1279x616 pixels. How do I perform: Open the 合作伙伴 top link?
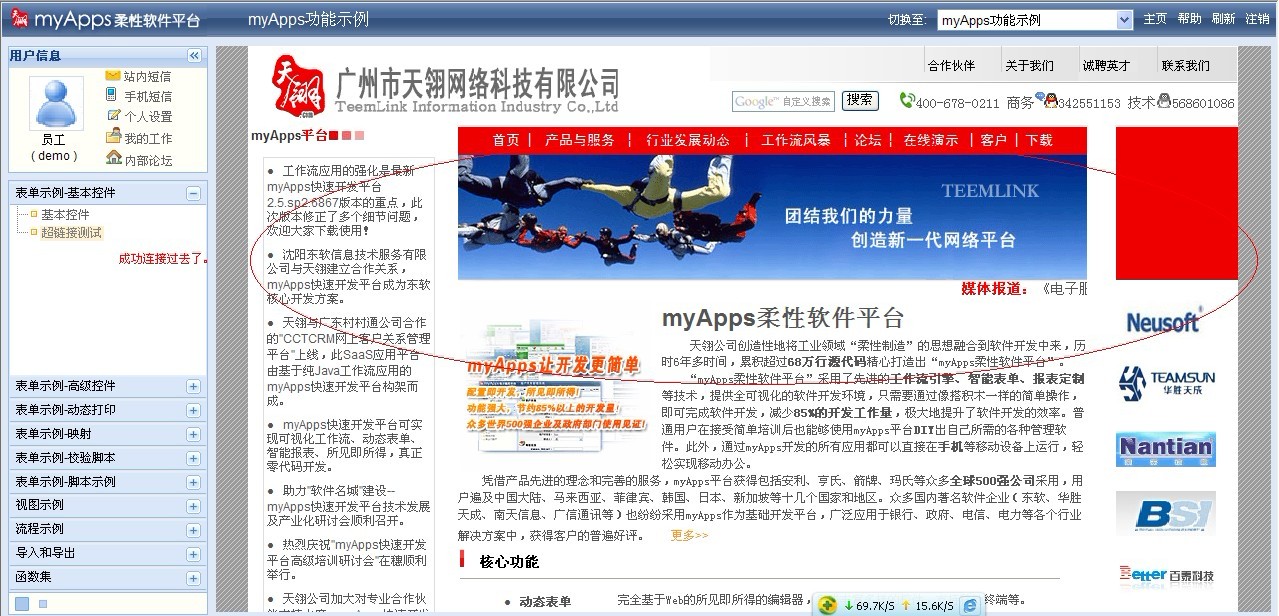click(952, 66)
